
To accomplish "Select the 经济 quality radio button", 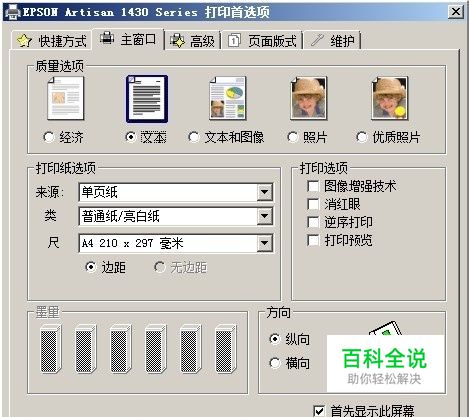I will 49,137.
